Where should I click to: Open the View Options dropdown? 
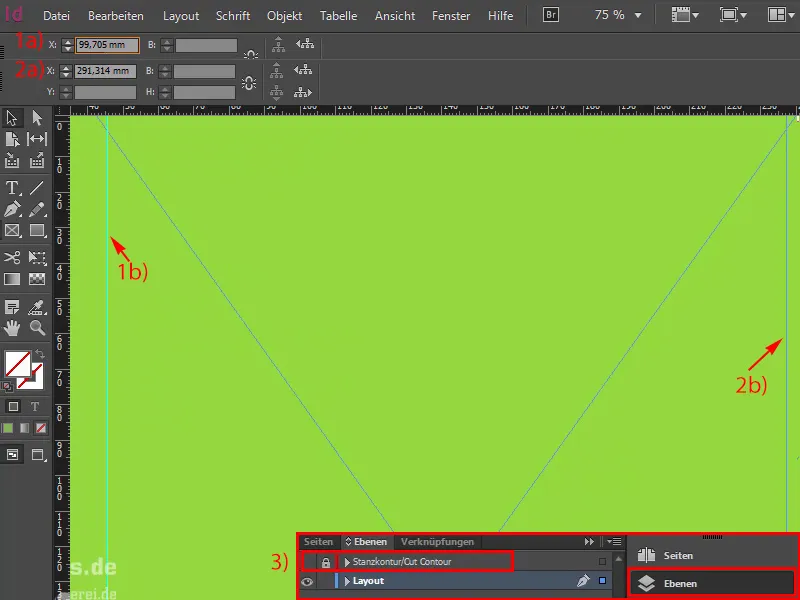(x=685, y=15)
